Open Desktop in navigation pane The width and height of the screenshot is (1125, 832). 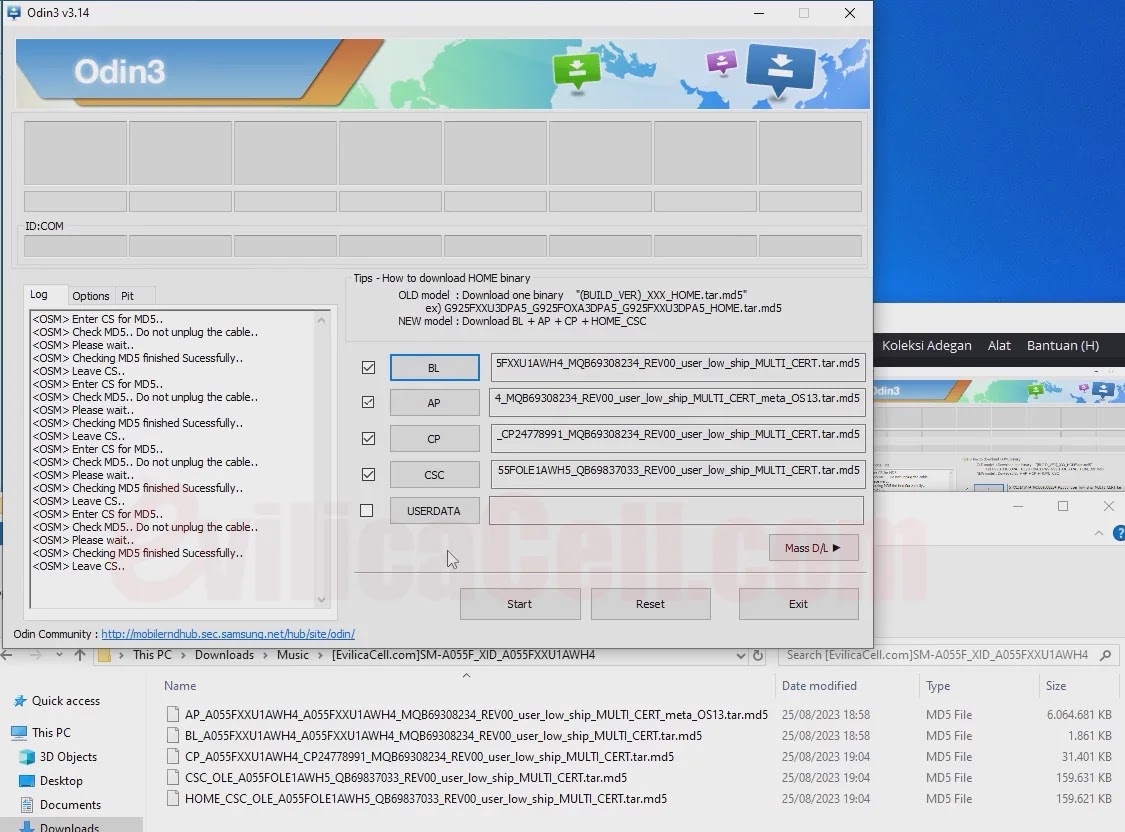pos(61,780)
